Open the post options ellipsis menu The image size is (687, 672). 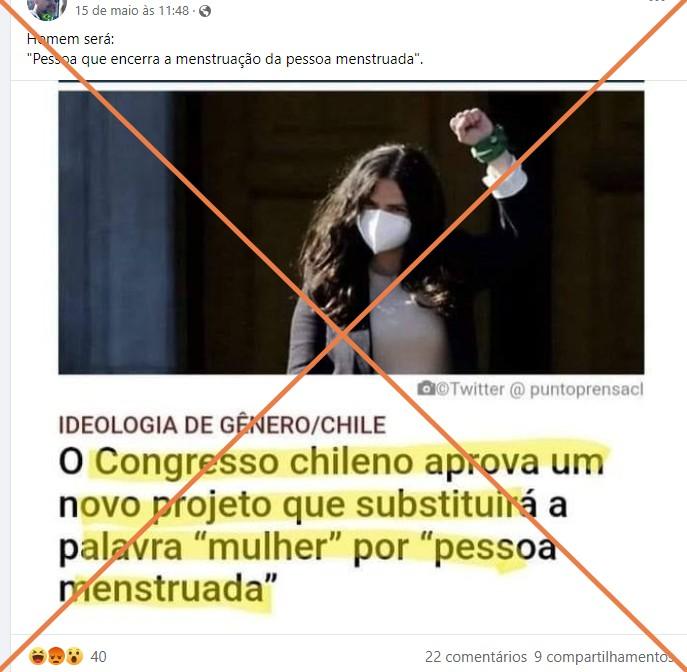[x=657, y=1]
